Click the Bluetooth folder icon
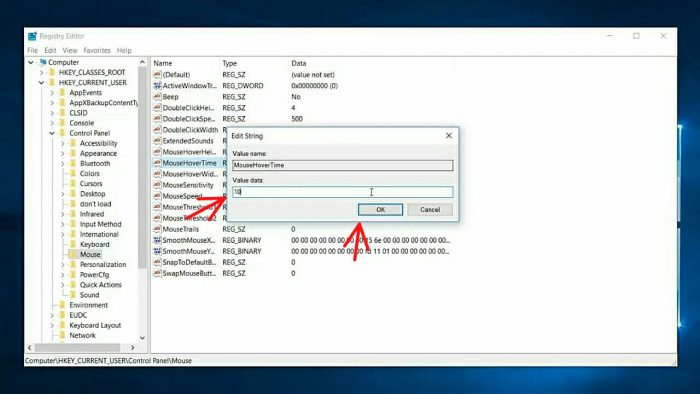This screenshot has height=394, width=700. [73, 164]
